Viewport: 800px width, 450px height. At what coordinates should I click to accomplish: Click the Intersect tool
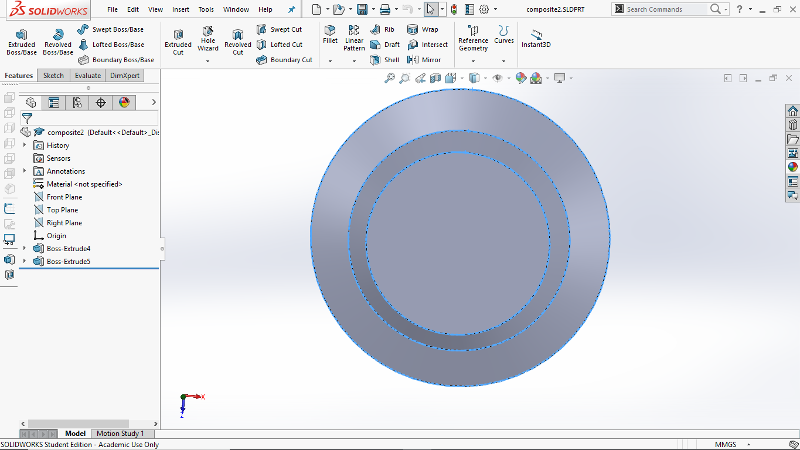pos(428,44)
